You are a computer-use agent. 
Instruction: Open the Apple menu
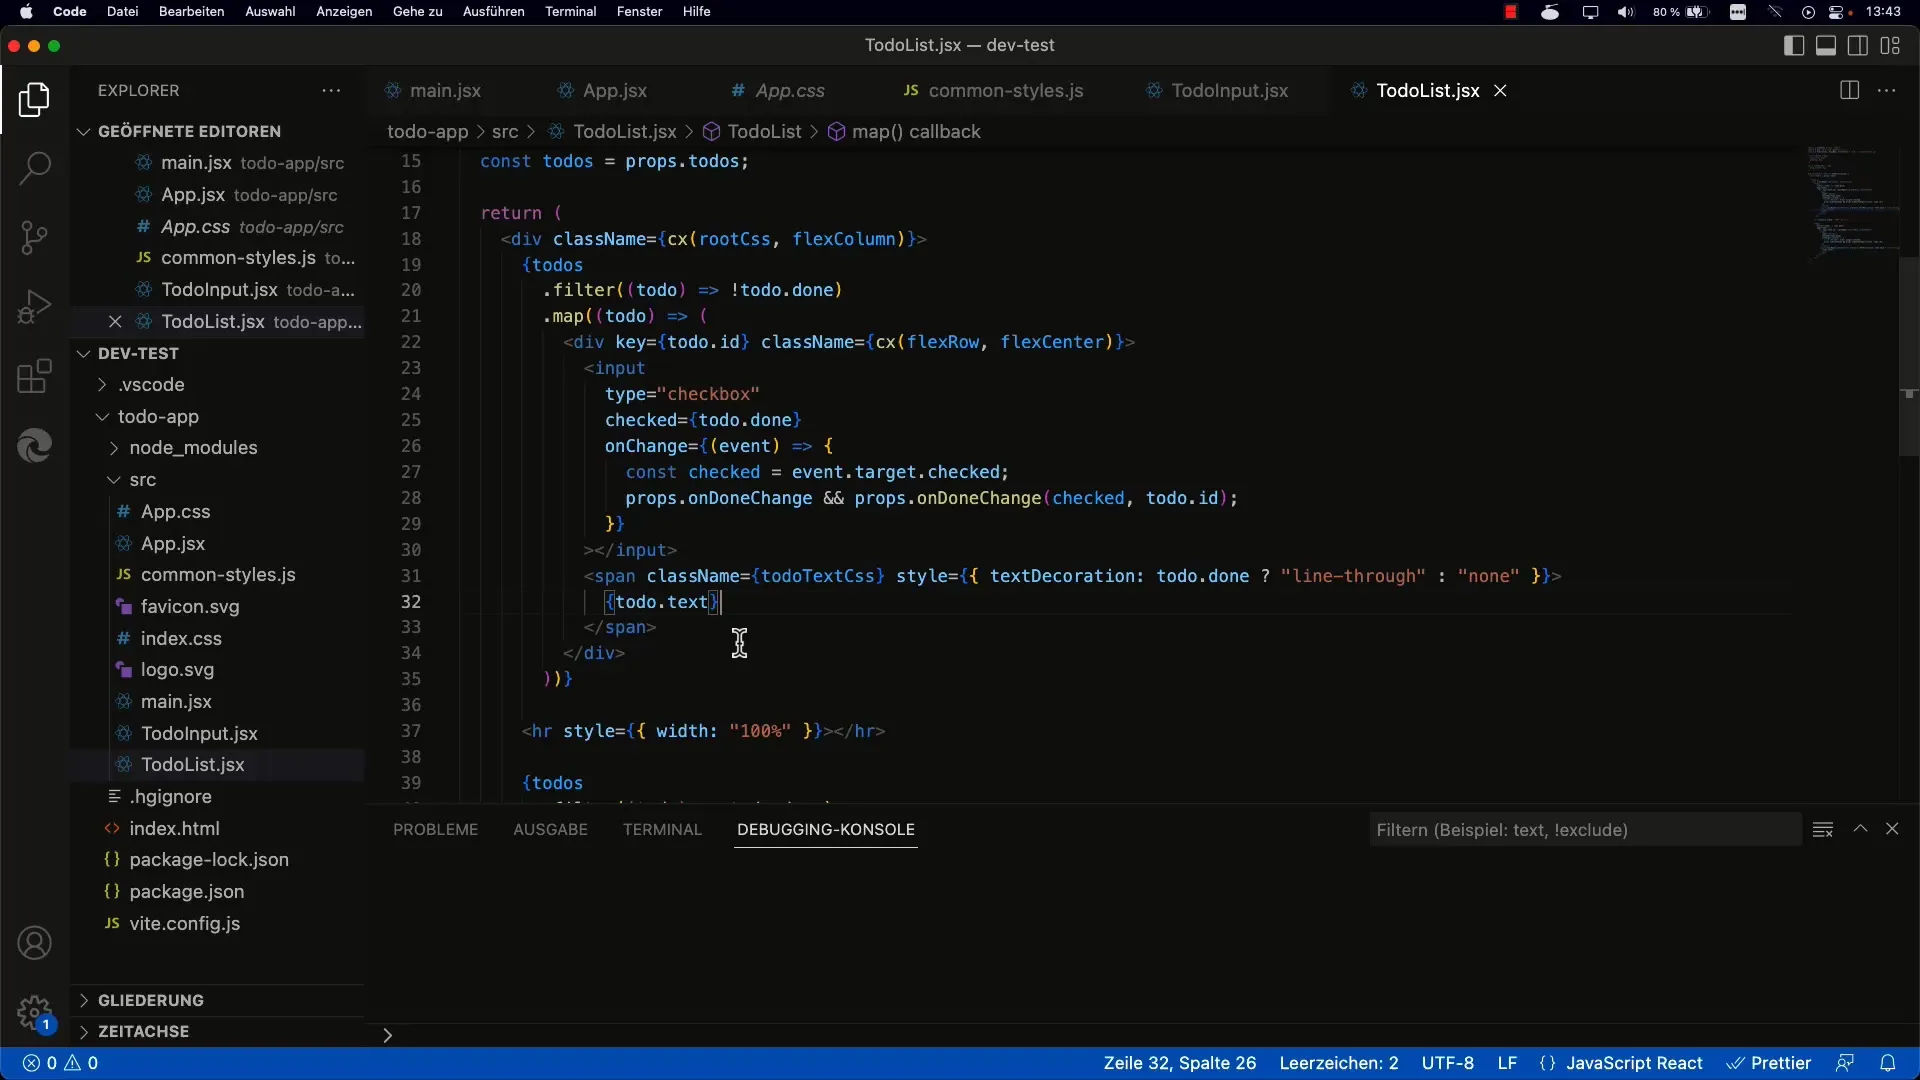tap(26, 12)
